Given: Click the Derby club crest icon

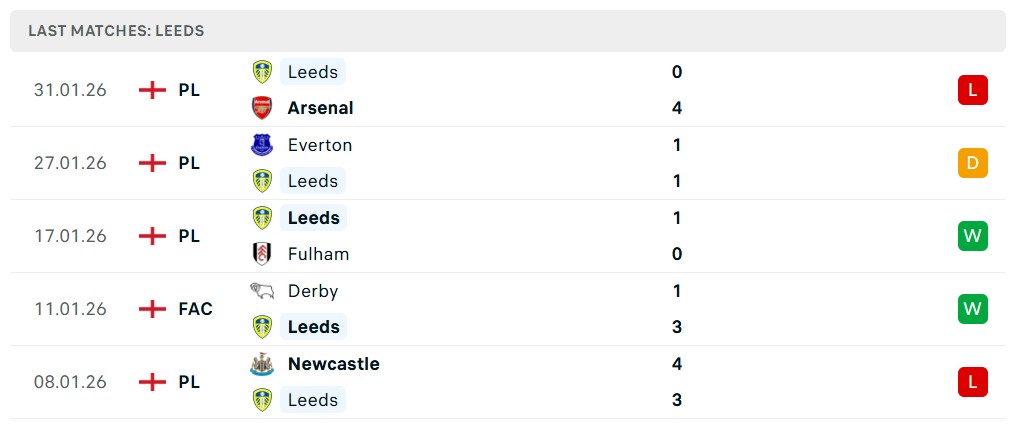Looking at the screenshot, I should tap(262, 291).
